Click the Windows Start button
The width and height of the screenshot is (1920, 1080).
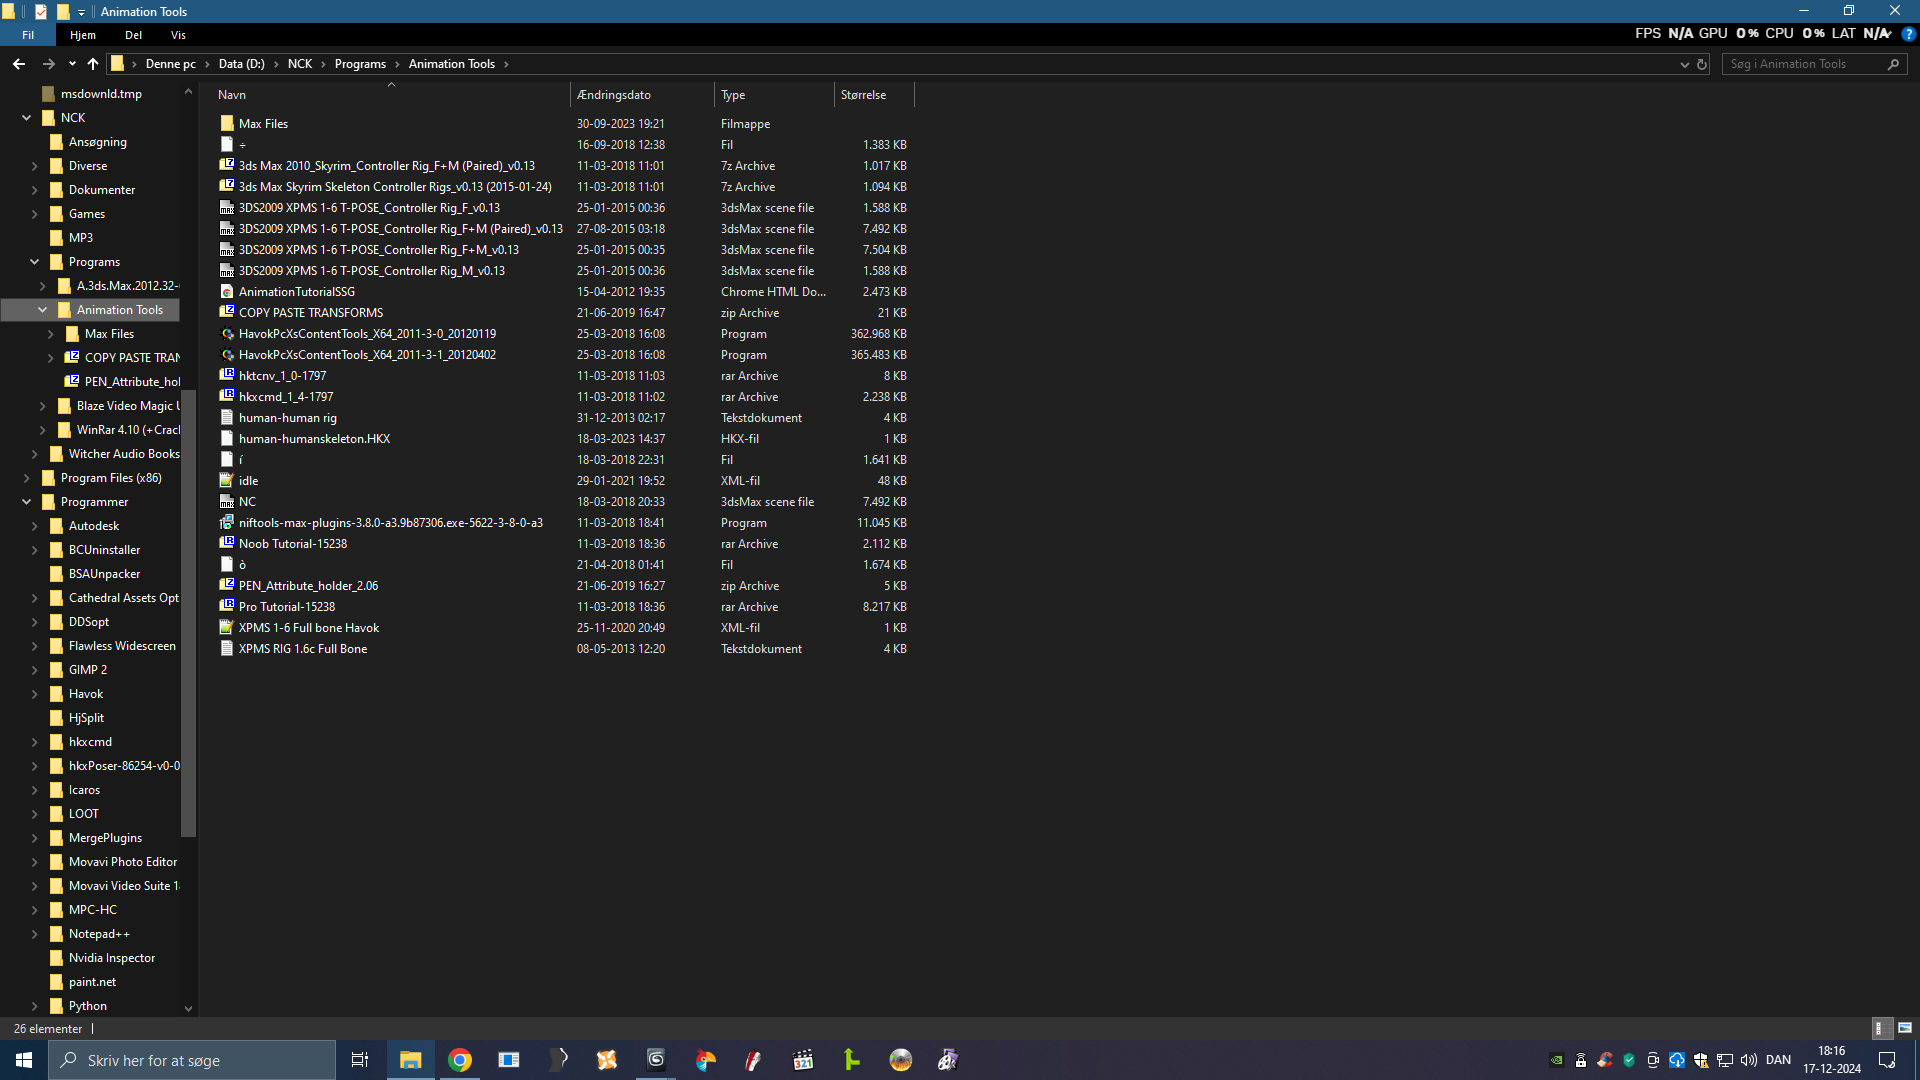pyautogui.click(x=24, y=1060)
